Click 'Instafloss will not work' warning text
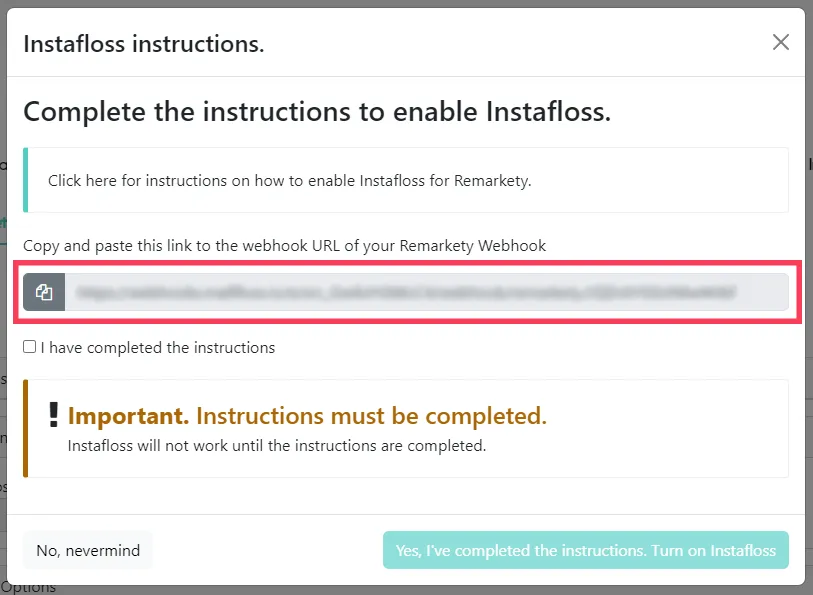Screen dimensions: 813x595 277,446
